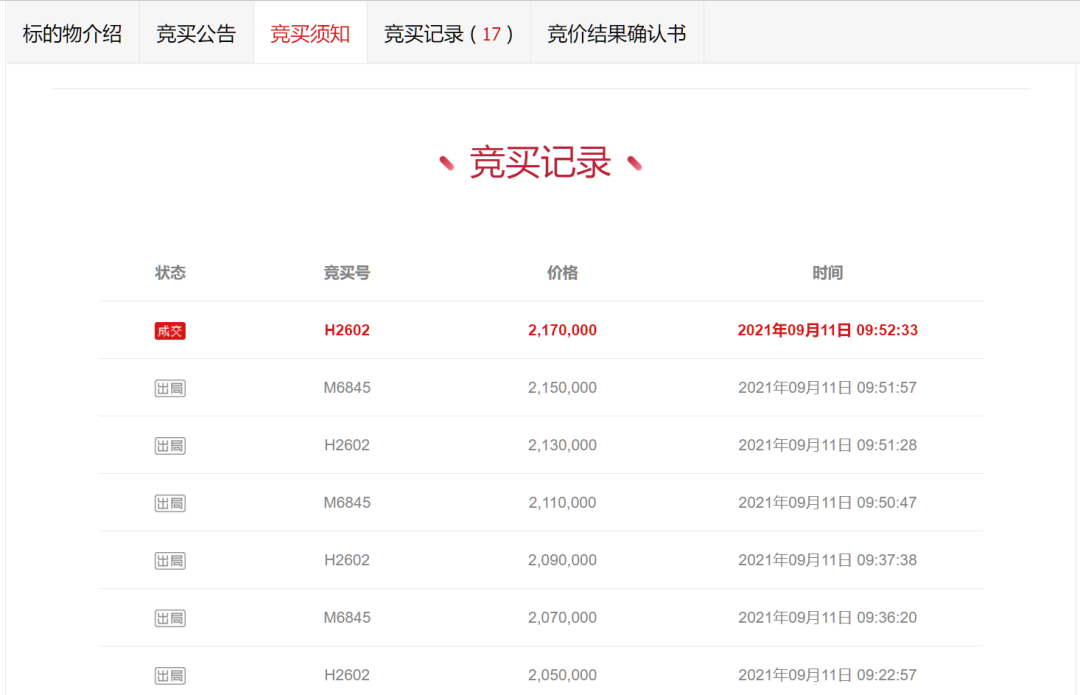
Task: Click the 出局 badge on the 09:37:38 row
Action: tap(170, 560)
